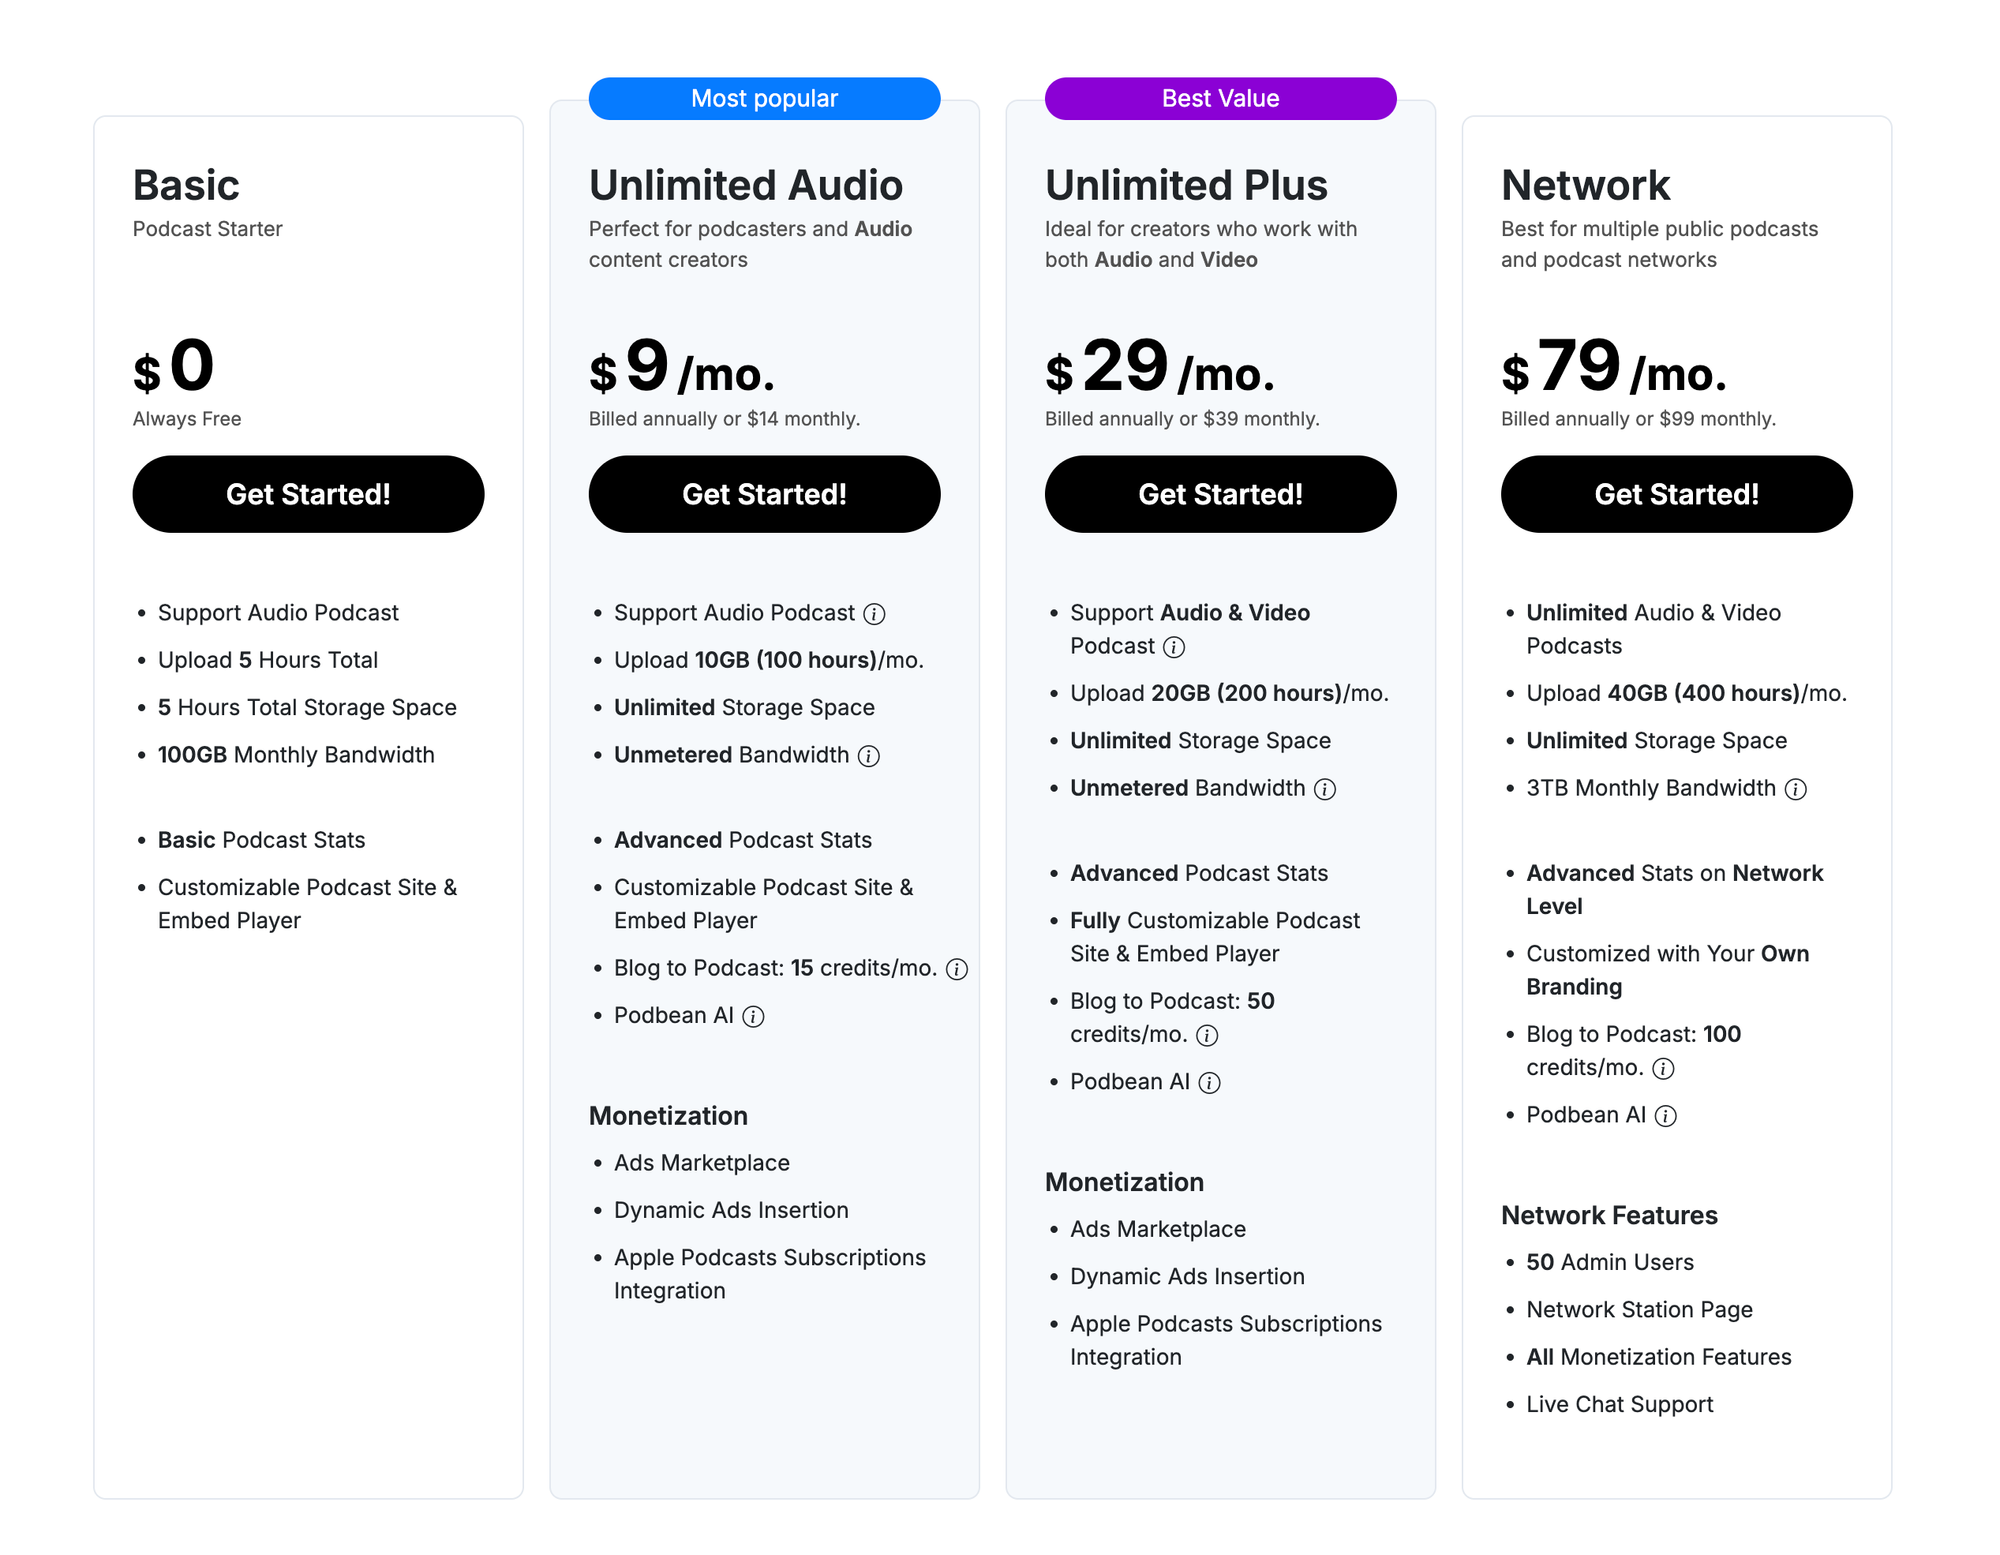The image size is (2000, 1555).
Task: Open 3TB Monthly Bandwidth info in Network plan
Action: (x=1796, y=789)
